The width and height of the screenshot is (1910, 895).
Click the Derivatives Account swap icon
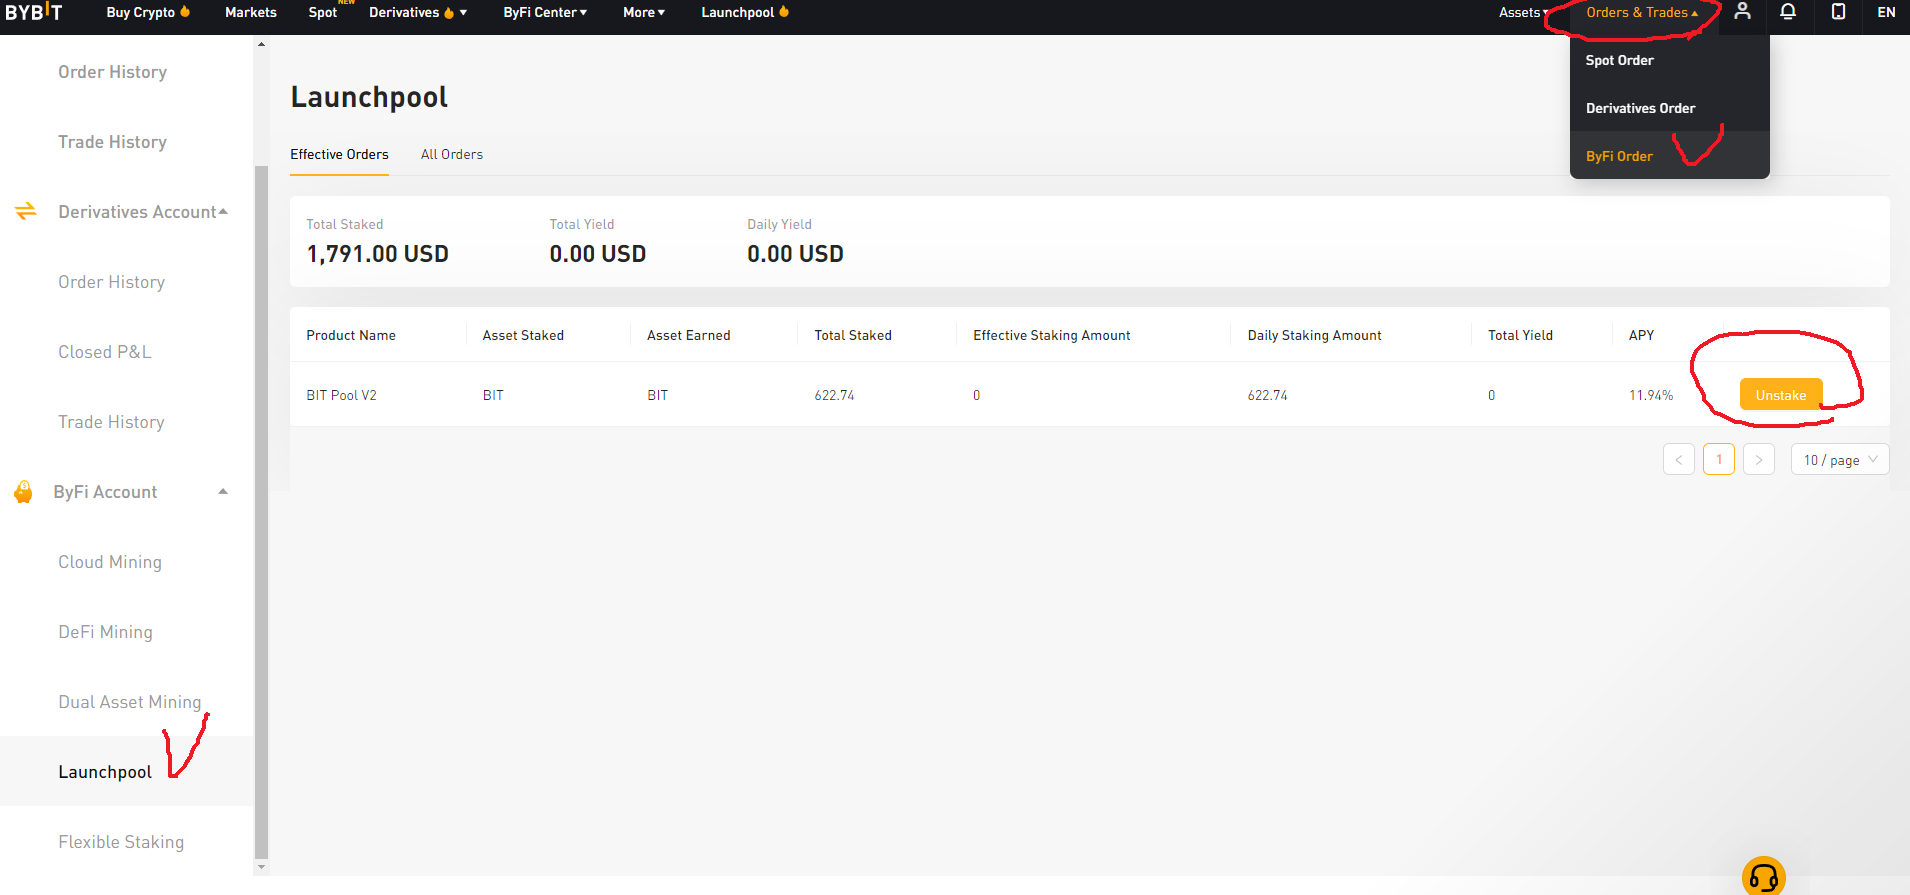click(x=26, y=211)
